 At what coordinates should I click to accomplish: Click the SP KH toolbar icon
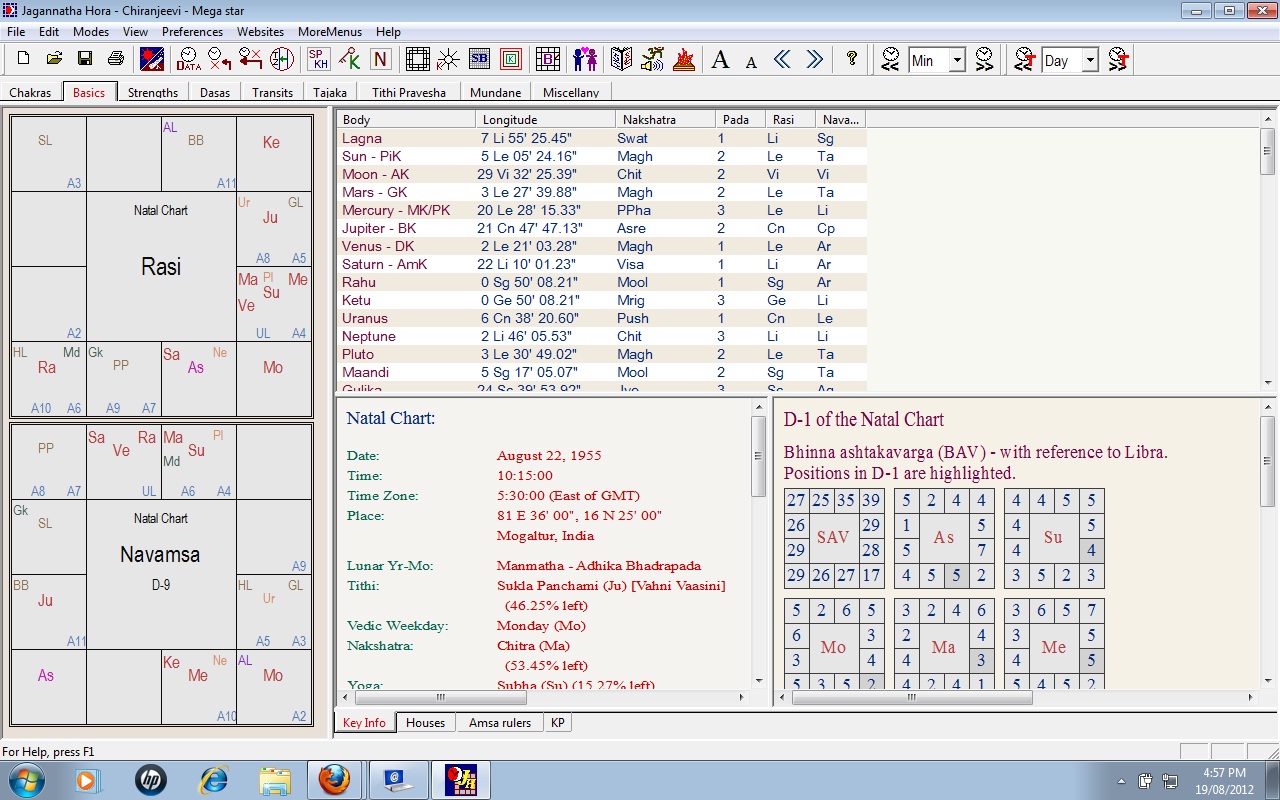click(x=318, y=59)
